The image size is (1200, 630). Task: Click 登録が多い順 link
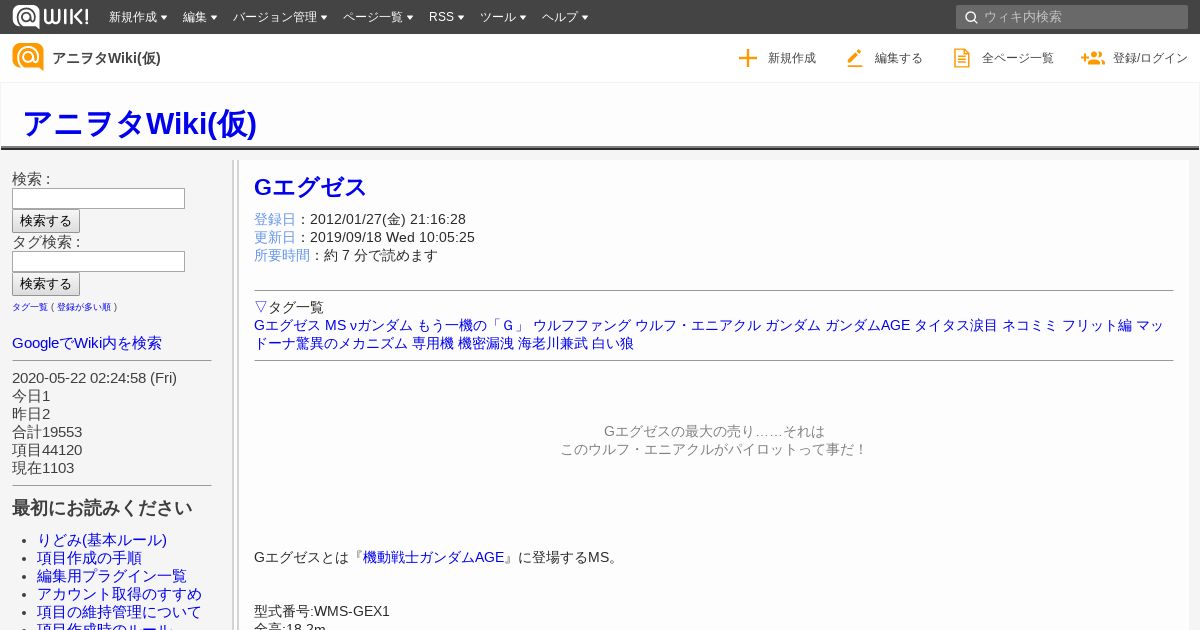84,307
